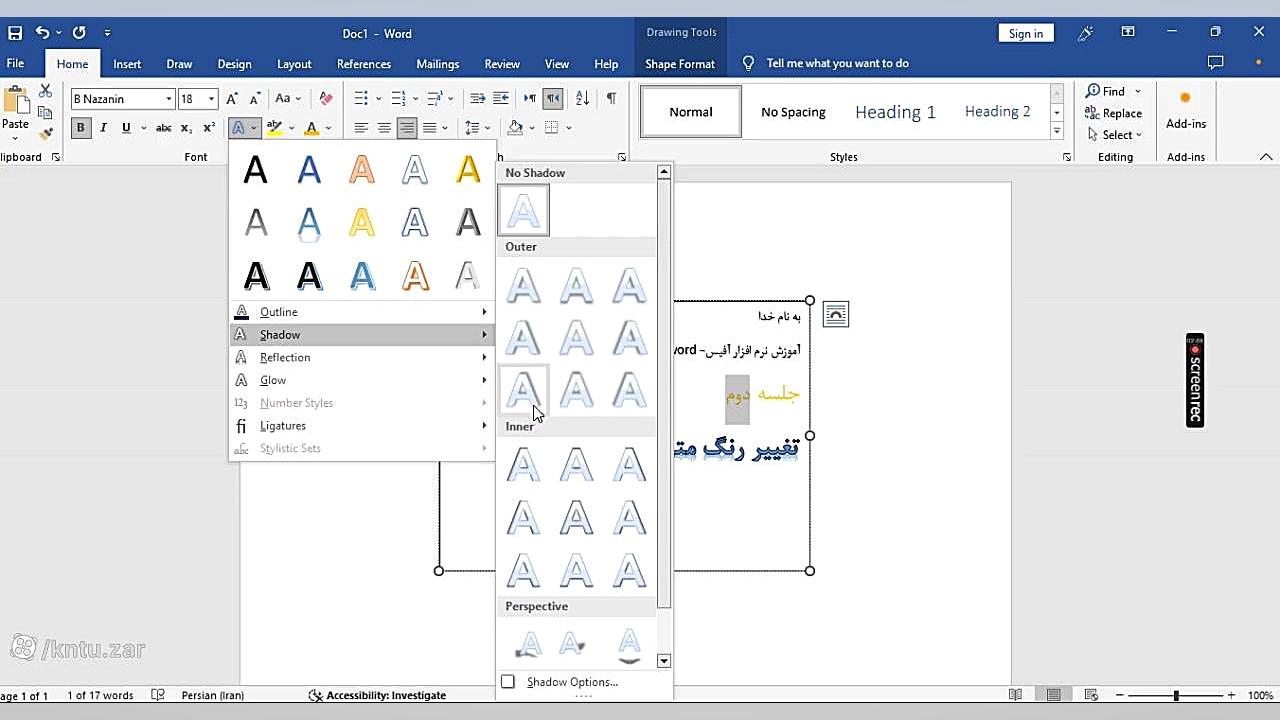Toggle Align Right paragraph button
The image size is (1280, 720).
pos(406,128)
